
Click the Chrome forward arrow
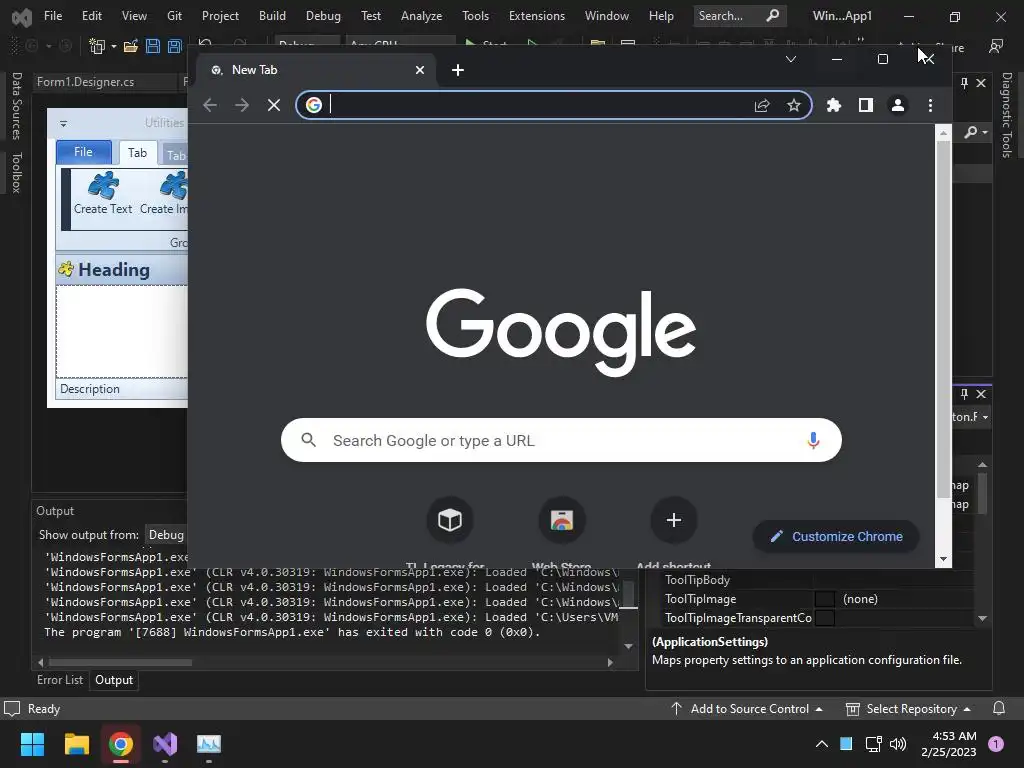click(242, 105)
